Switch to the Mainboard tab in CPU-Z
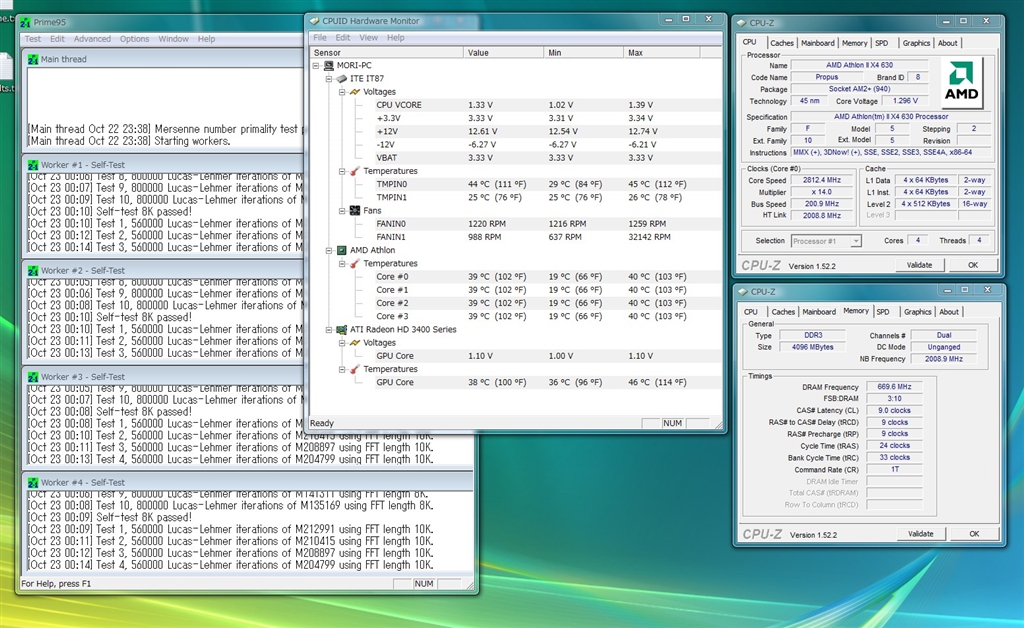Image resolution: width=1024 pixels, height=628 pixels. 817,43
